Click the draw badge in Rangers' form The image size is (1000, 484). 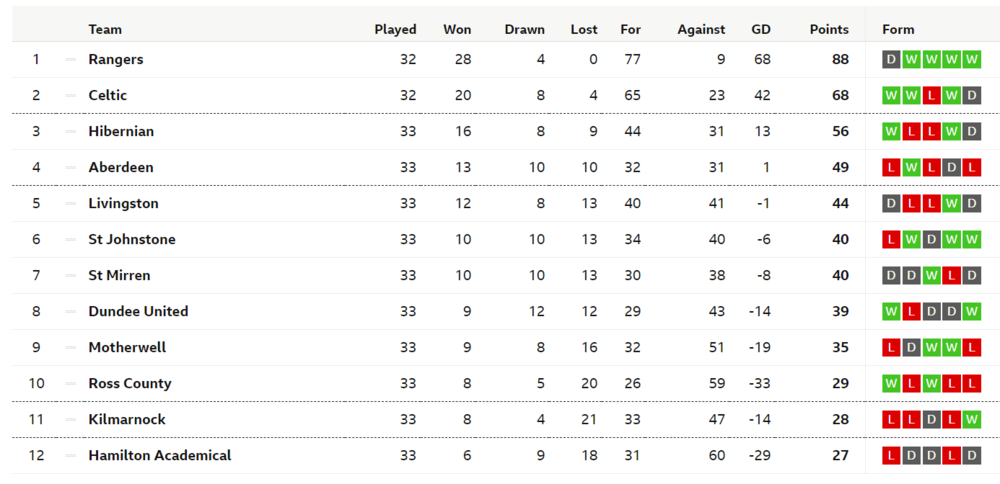click(891, 60)
